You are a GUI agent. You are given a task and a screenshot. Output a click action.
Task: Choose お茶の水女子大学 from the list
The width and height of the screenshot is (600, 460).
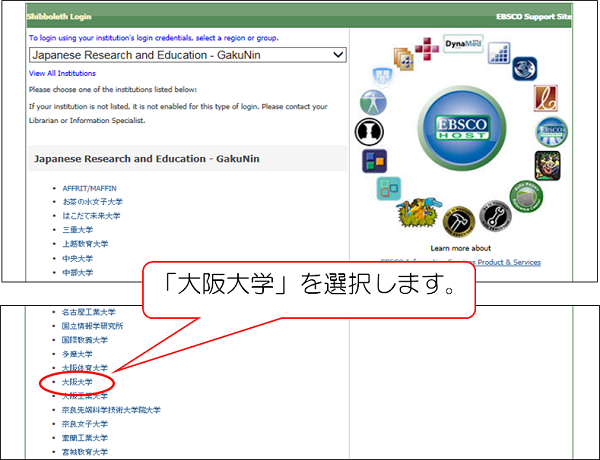click(x=92, y=202)
